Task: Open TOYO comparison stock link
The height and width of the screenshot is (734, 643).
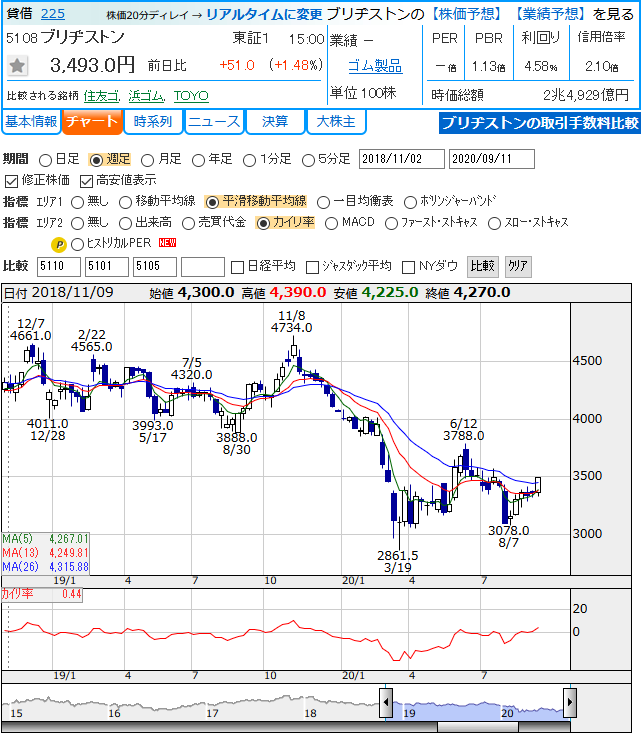Action: (191, 96)
